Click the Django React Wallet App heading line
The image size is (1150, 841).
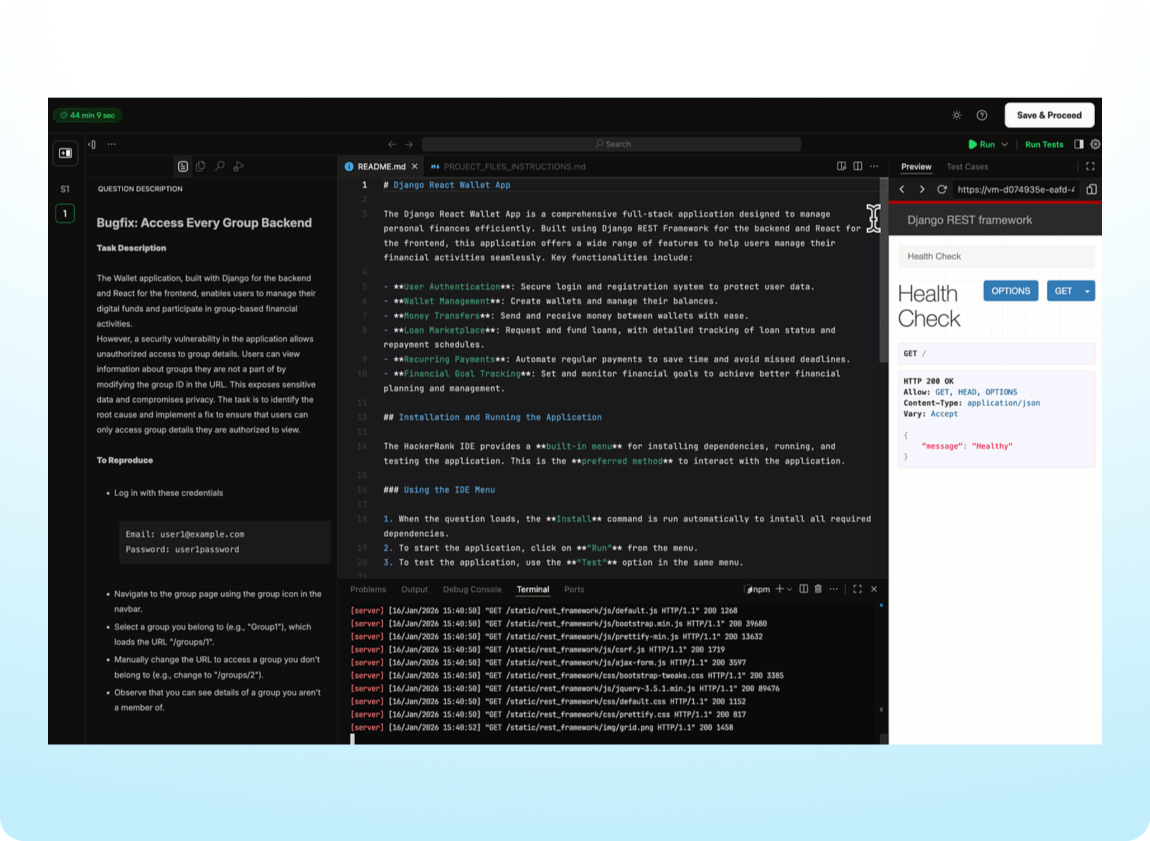(x=447, y=186)
